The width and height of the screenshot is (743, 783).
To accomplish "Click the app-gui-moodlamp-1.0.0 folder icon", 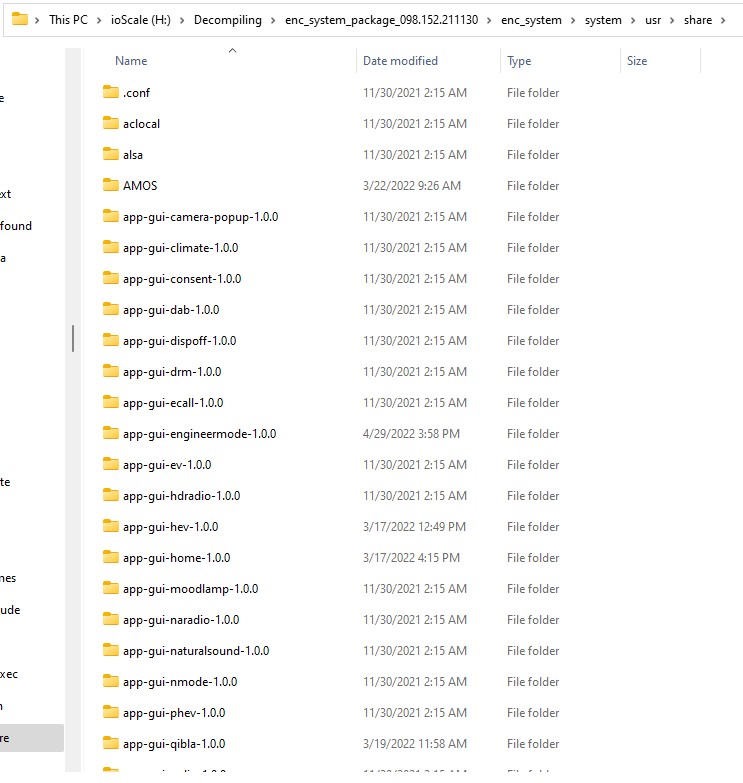I will (x=110, y=588).
